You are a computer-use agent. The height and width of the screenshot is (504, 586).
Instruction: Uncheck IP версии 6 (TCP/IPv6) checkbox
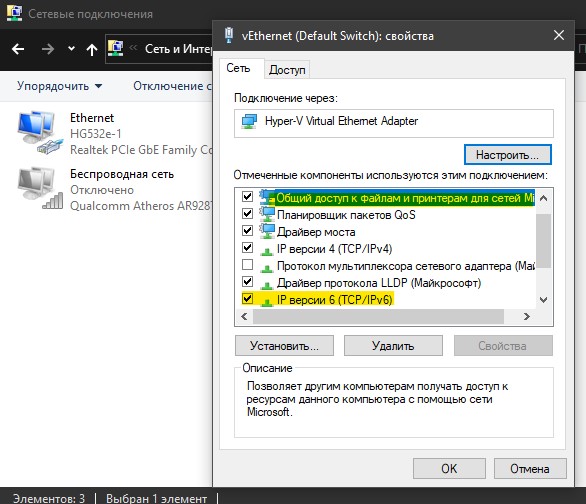[247, 299]
